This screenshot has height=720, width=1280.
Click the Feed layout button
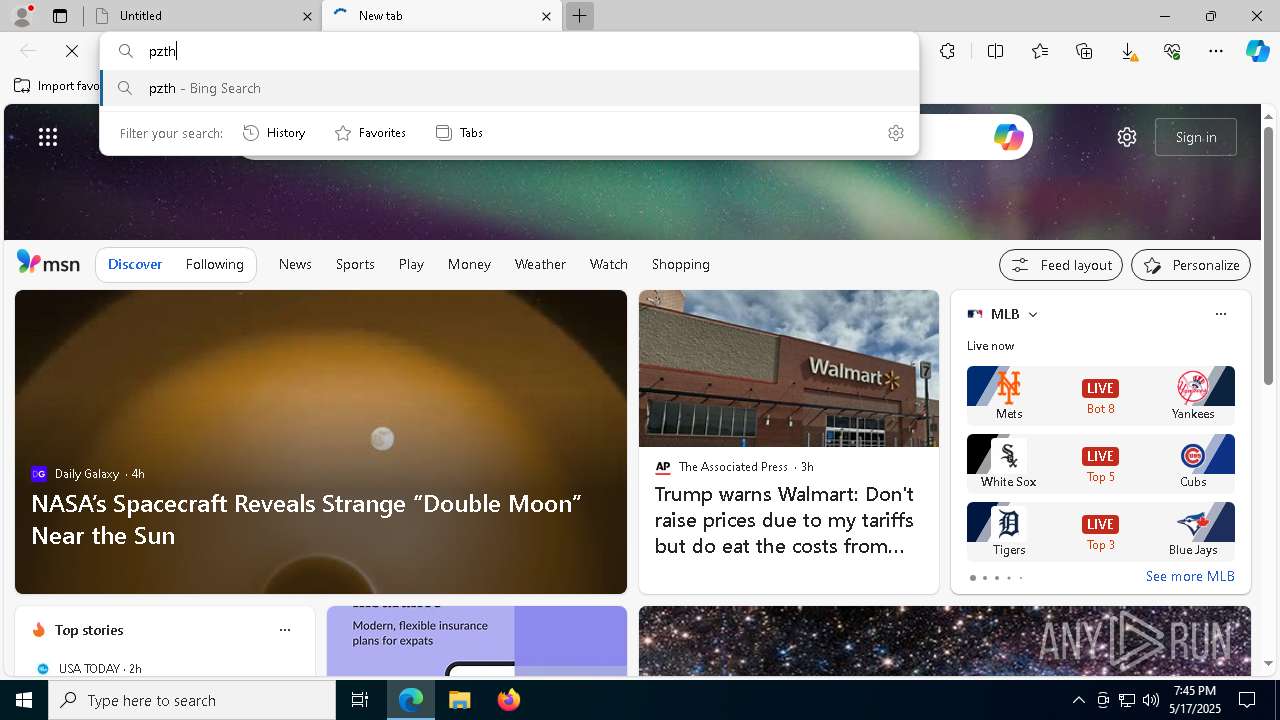1060,265
